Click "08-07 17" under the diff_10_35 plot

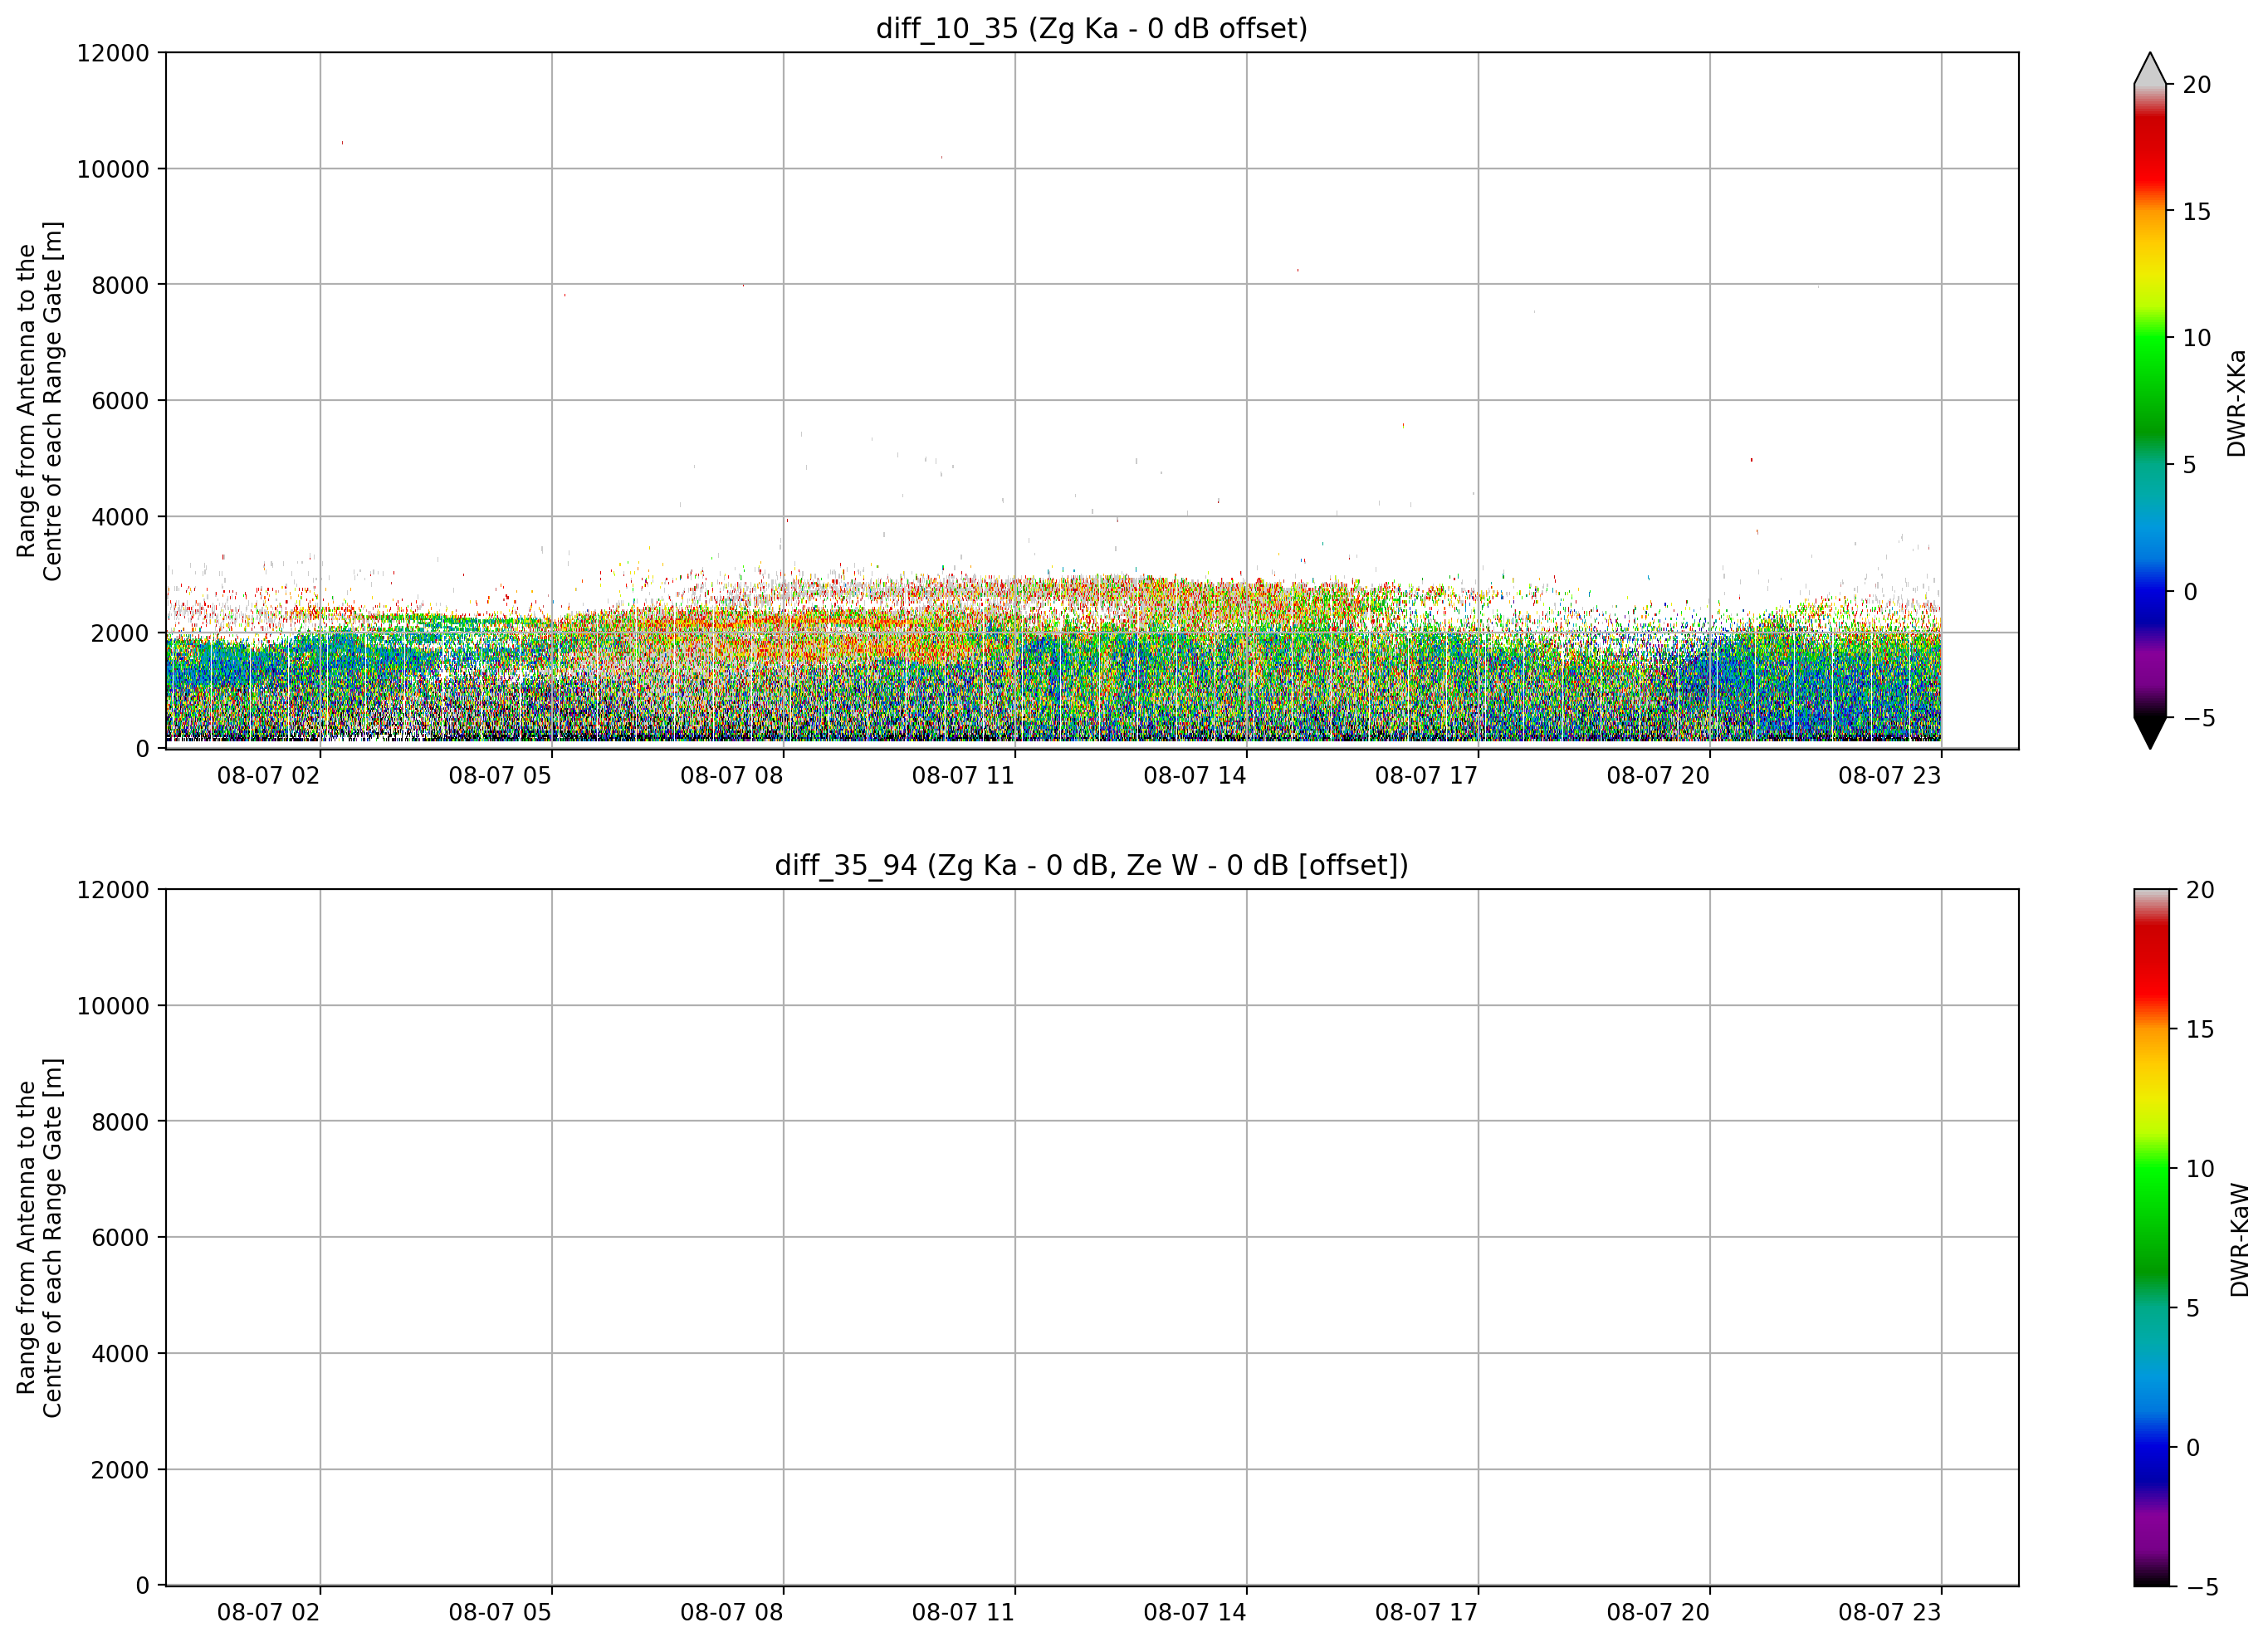tap(1426, 776)
